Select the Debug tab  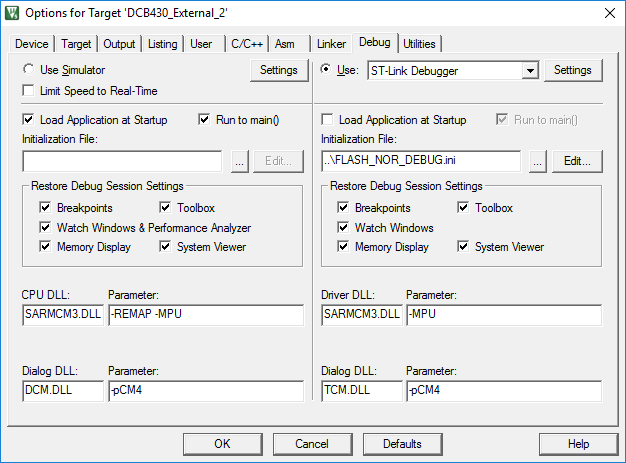tap(374, 42)
